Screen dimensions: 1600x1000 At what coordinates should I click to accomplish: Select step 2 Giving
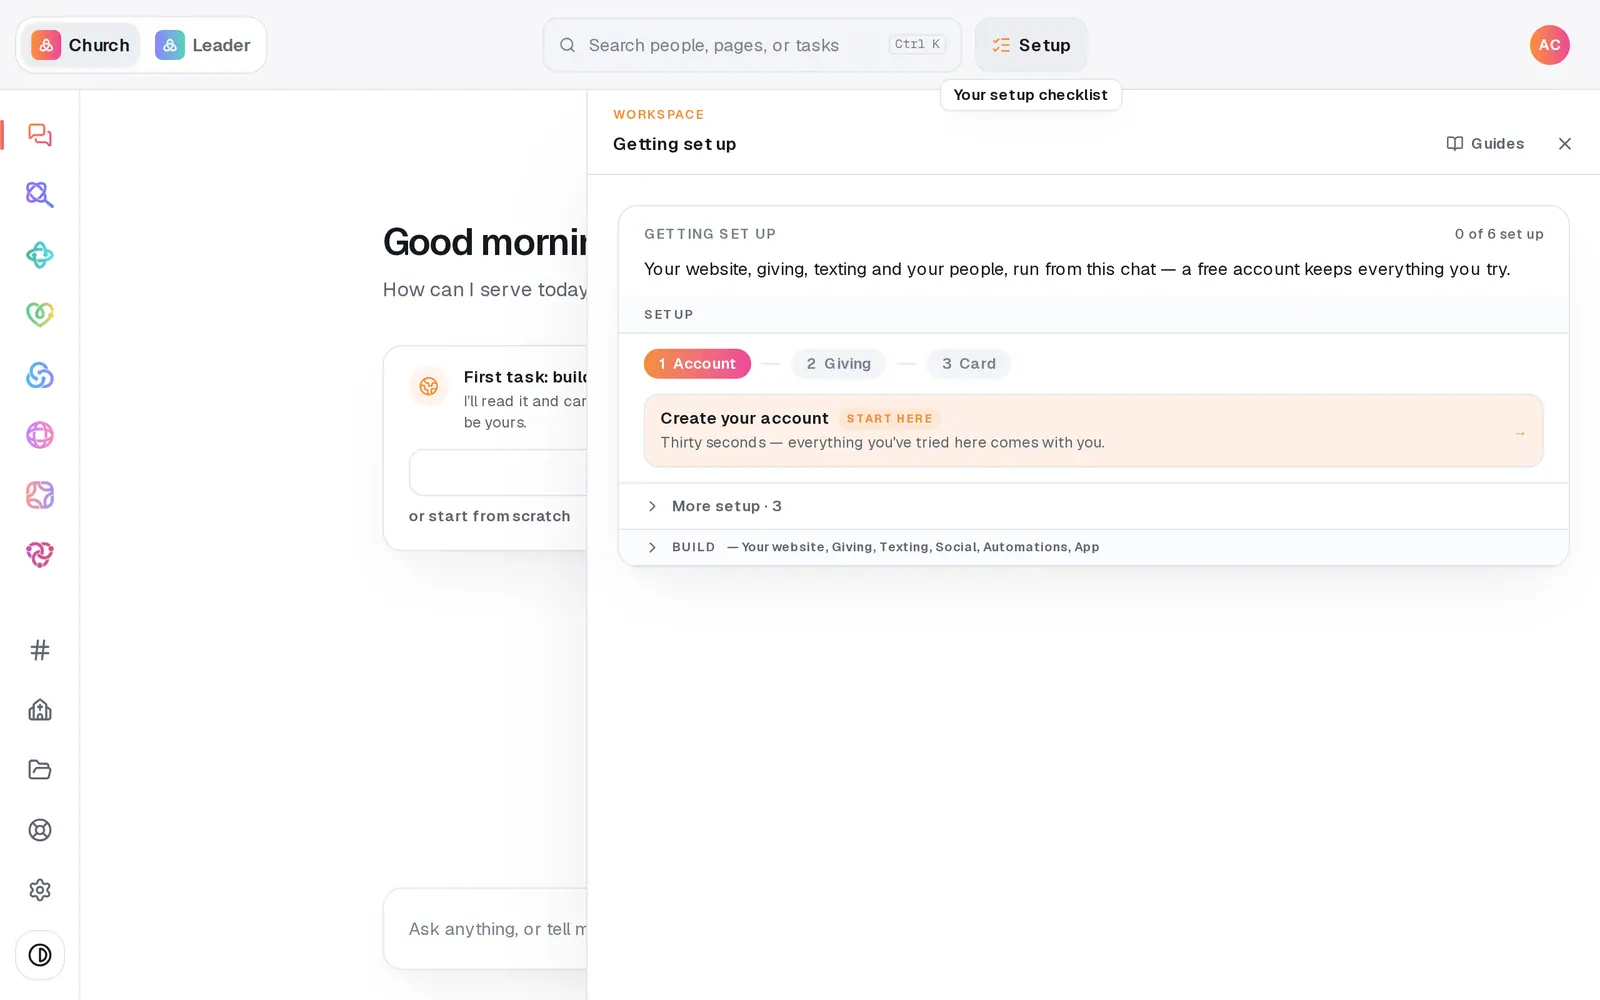(839, 364)
